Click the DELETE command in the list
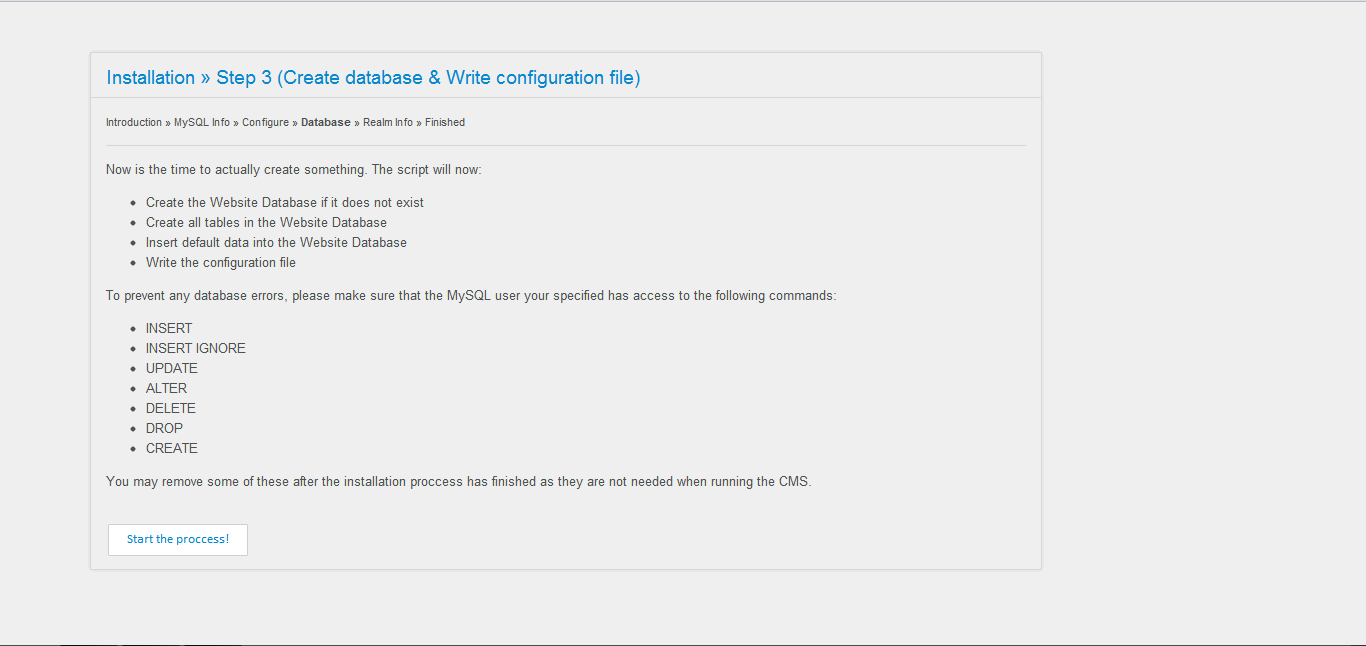This screenshot has height=646, width=1366. click(171, 409)
